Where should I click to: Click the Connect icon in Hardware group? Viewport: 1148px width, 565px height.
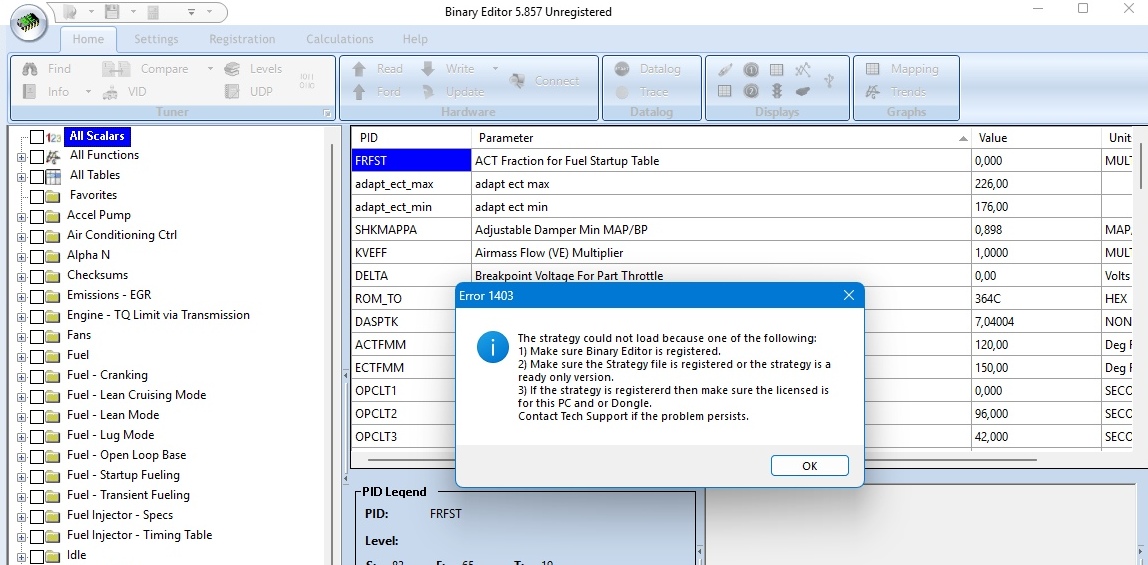[518, 81]
